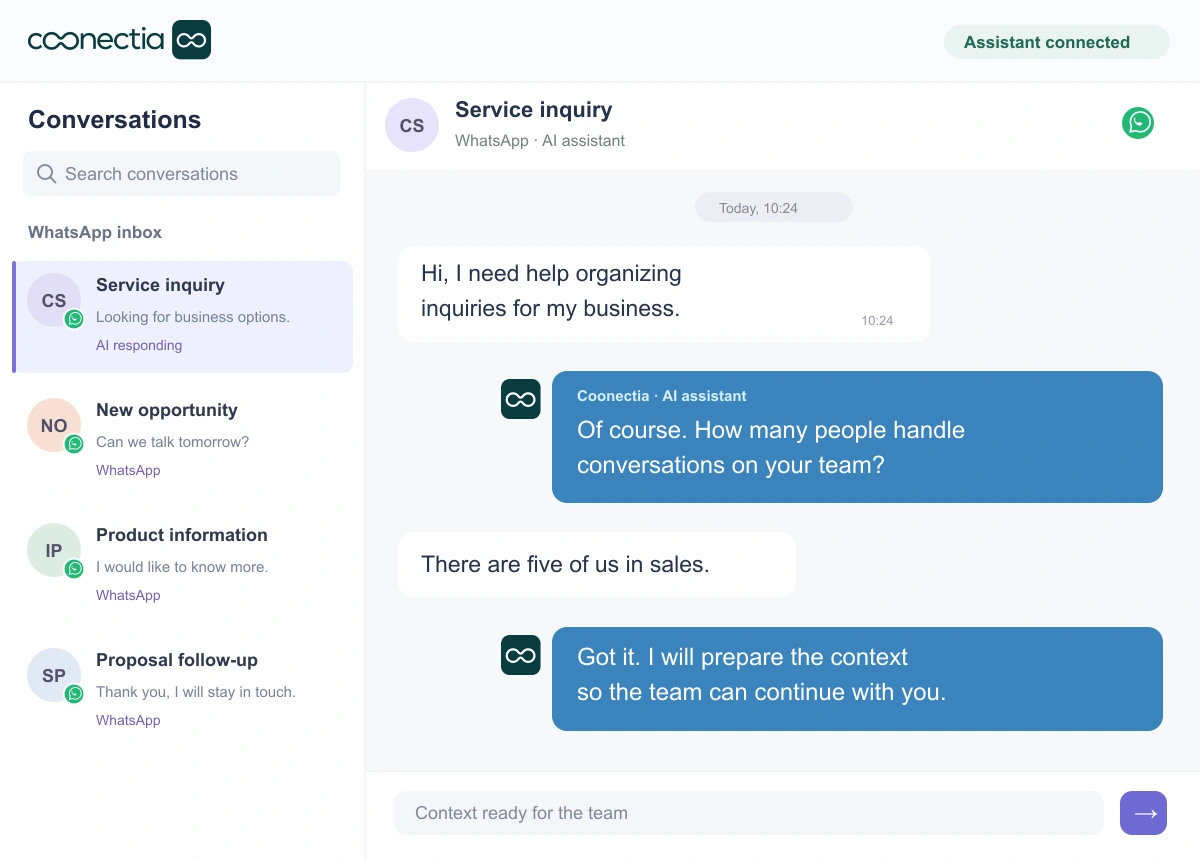Click WhatsApp badge on the SP avatar
Screen dimensions: 1200x860
point(74,694)
